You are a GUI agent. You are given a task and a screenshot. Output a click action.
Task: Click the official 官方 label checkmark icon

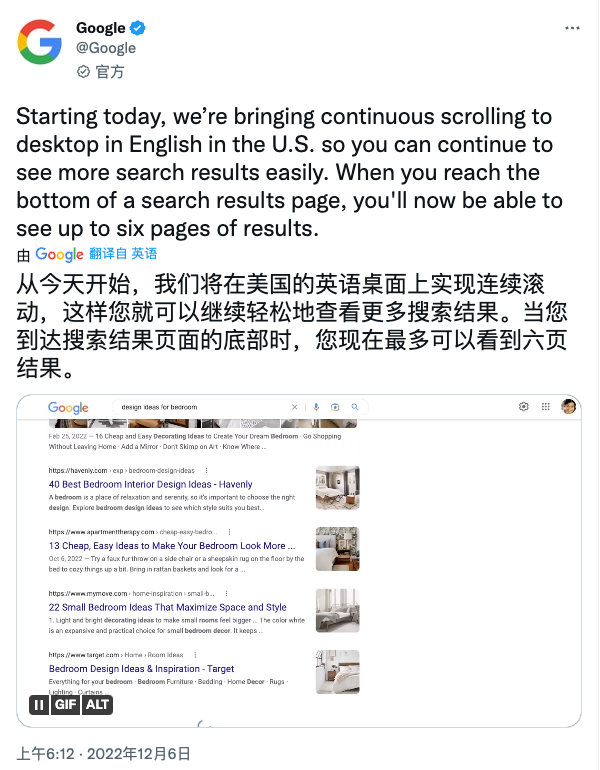click(x=83, y=72)
